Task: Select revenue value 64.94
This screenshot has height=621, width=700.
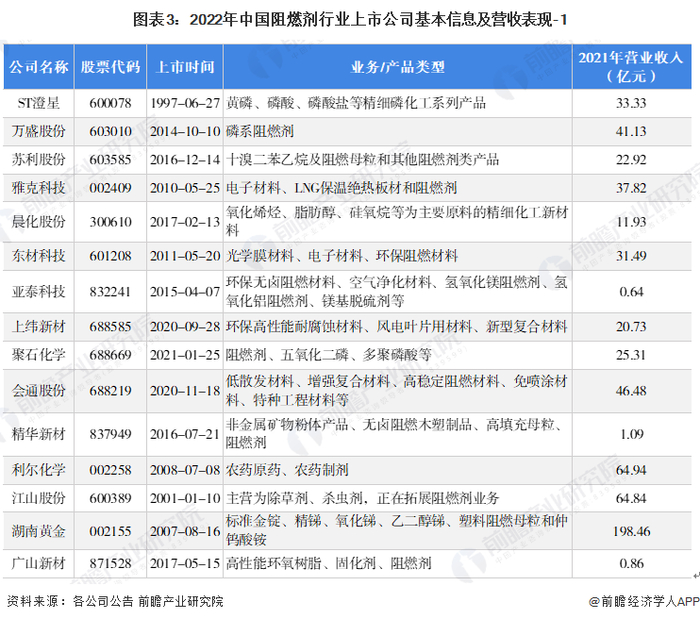Action: click(631, 470)
